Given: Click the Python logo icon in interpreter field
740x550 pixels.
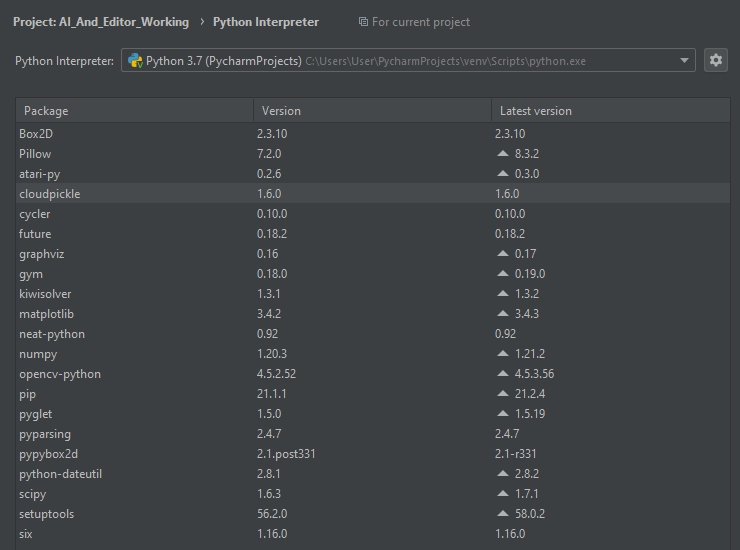Looking at the screenshot, I should [134, 61].
